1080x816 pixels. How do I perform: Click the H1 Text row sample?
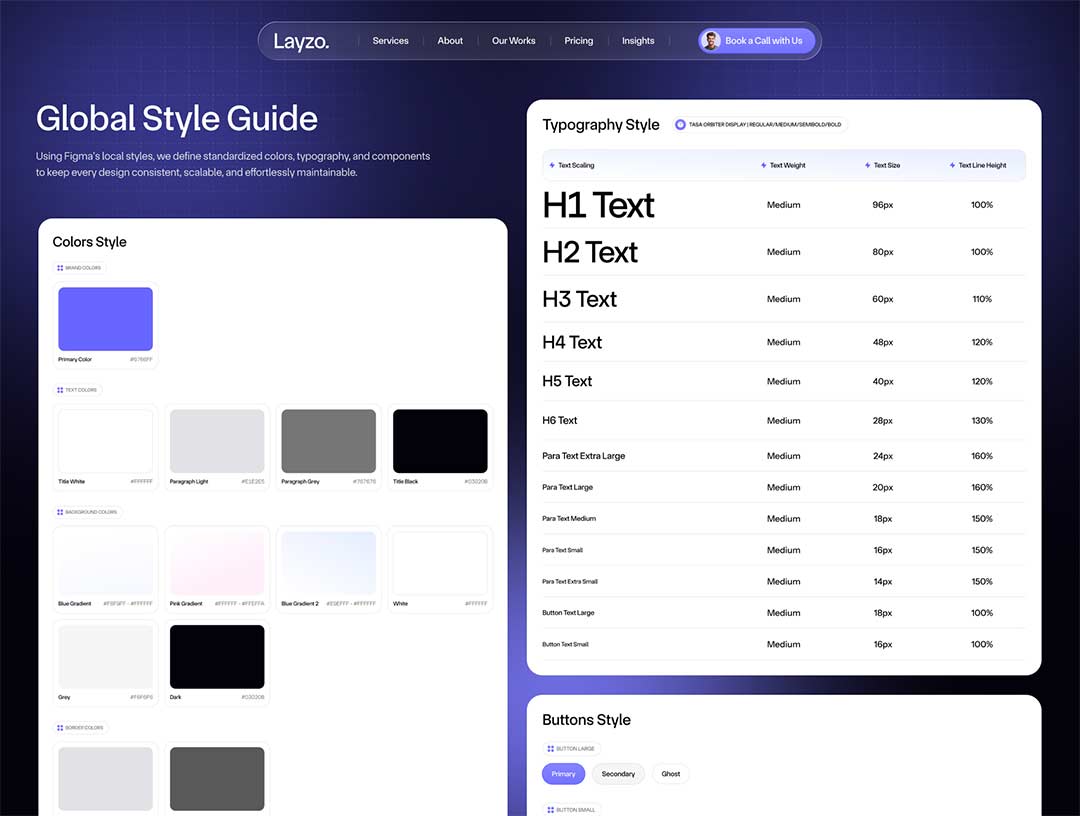pos(598,205)
